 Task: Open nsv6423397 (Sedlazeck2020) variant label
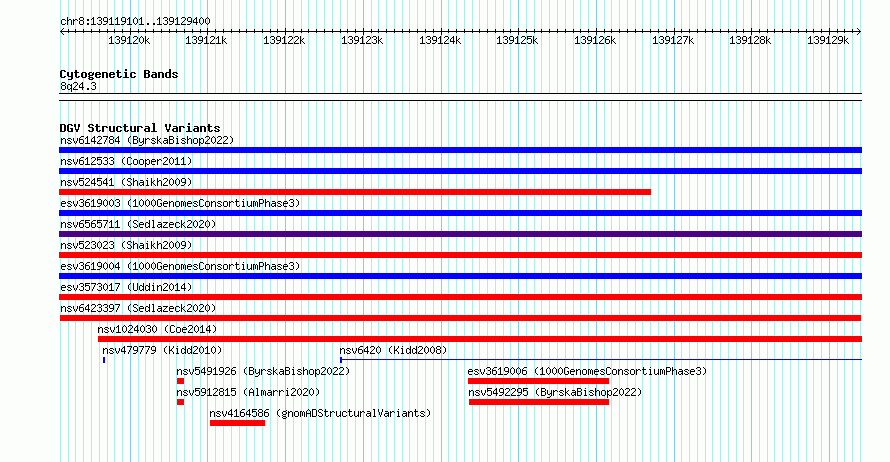[x=138, y=308]
